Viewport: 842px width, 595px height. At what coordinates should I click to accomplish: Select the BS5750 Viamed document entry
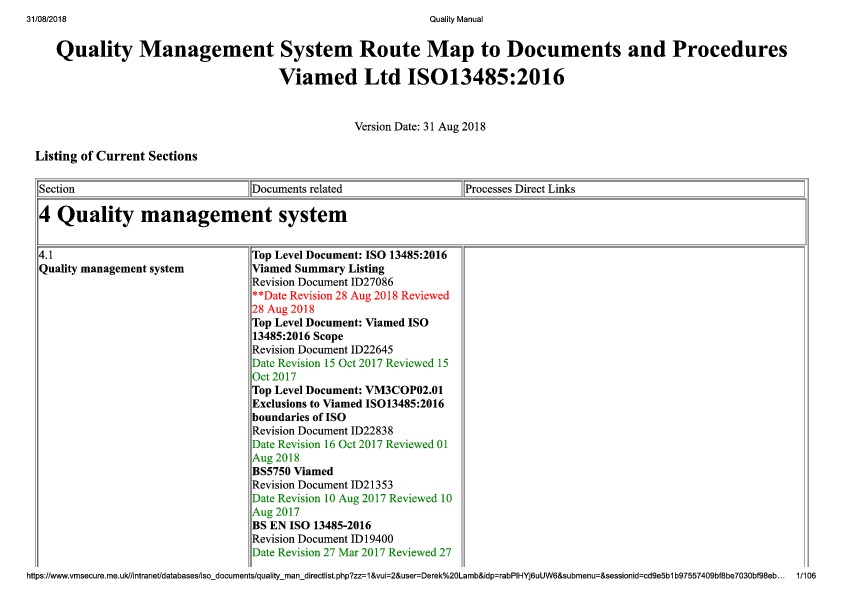(x=292, y=471)
